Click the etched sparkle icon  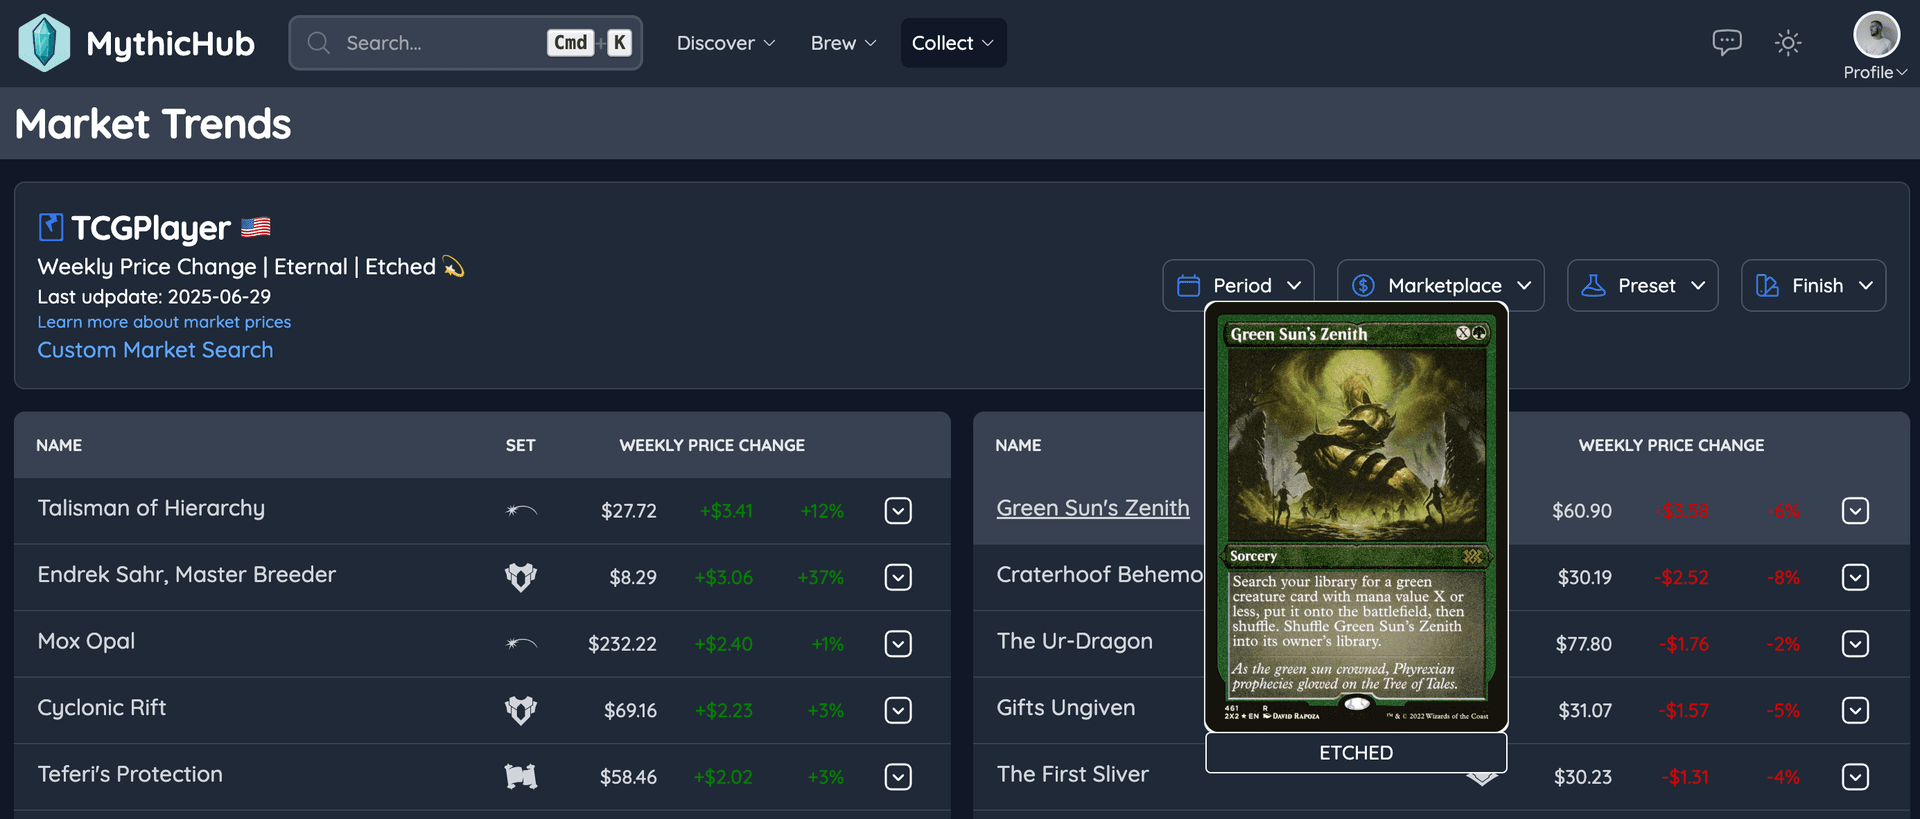coord(454,267)
